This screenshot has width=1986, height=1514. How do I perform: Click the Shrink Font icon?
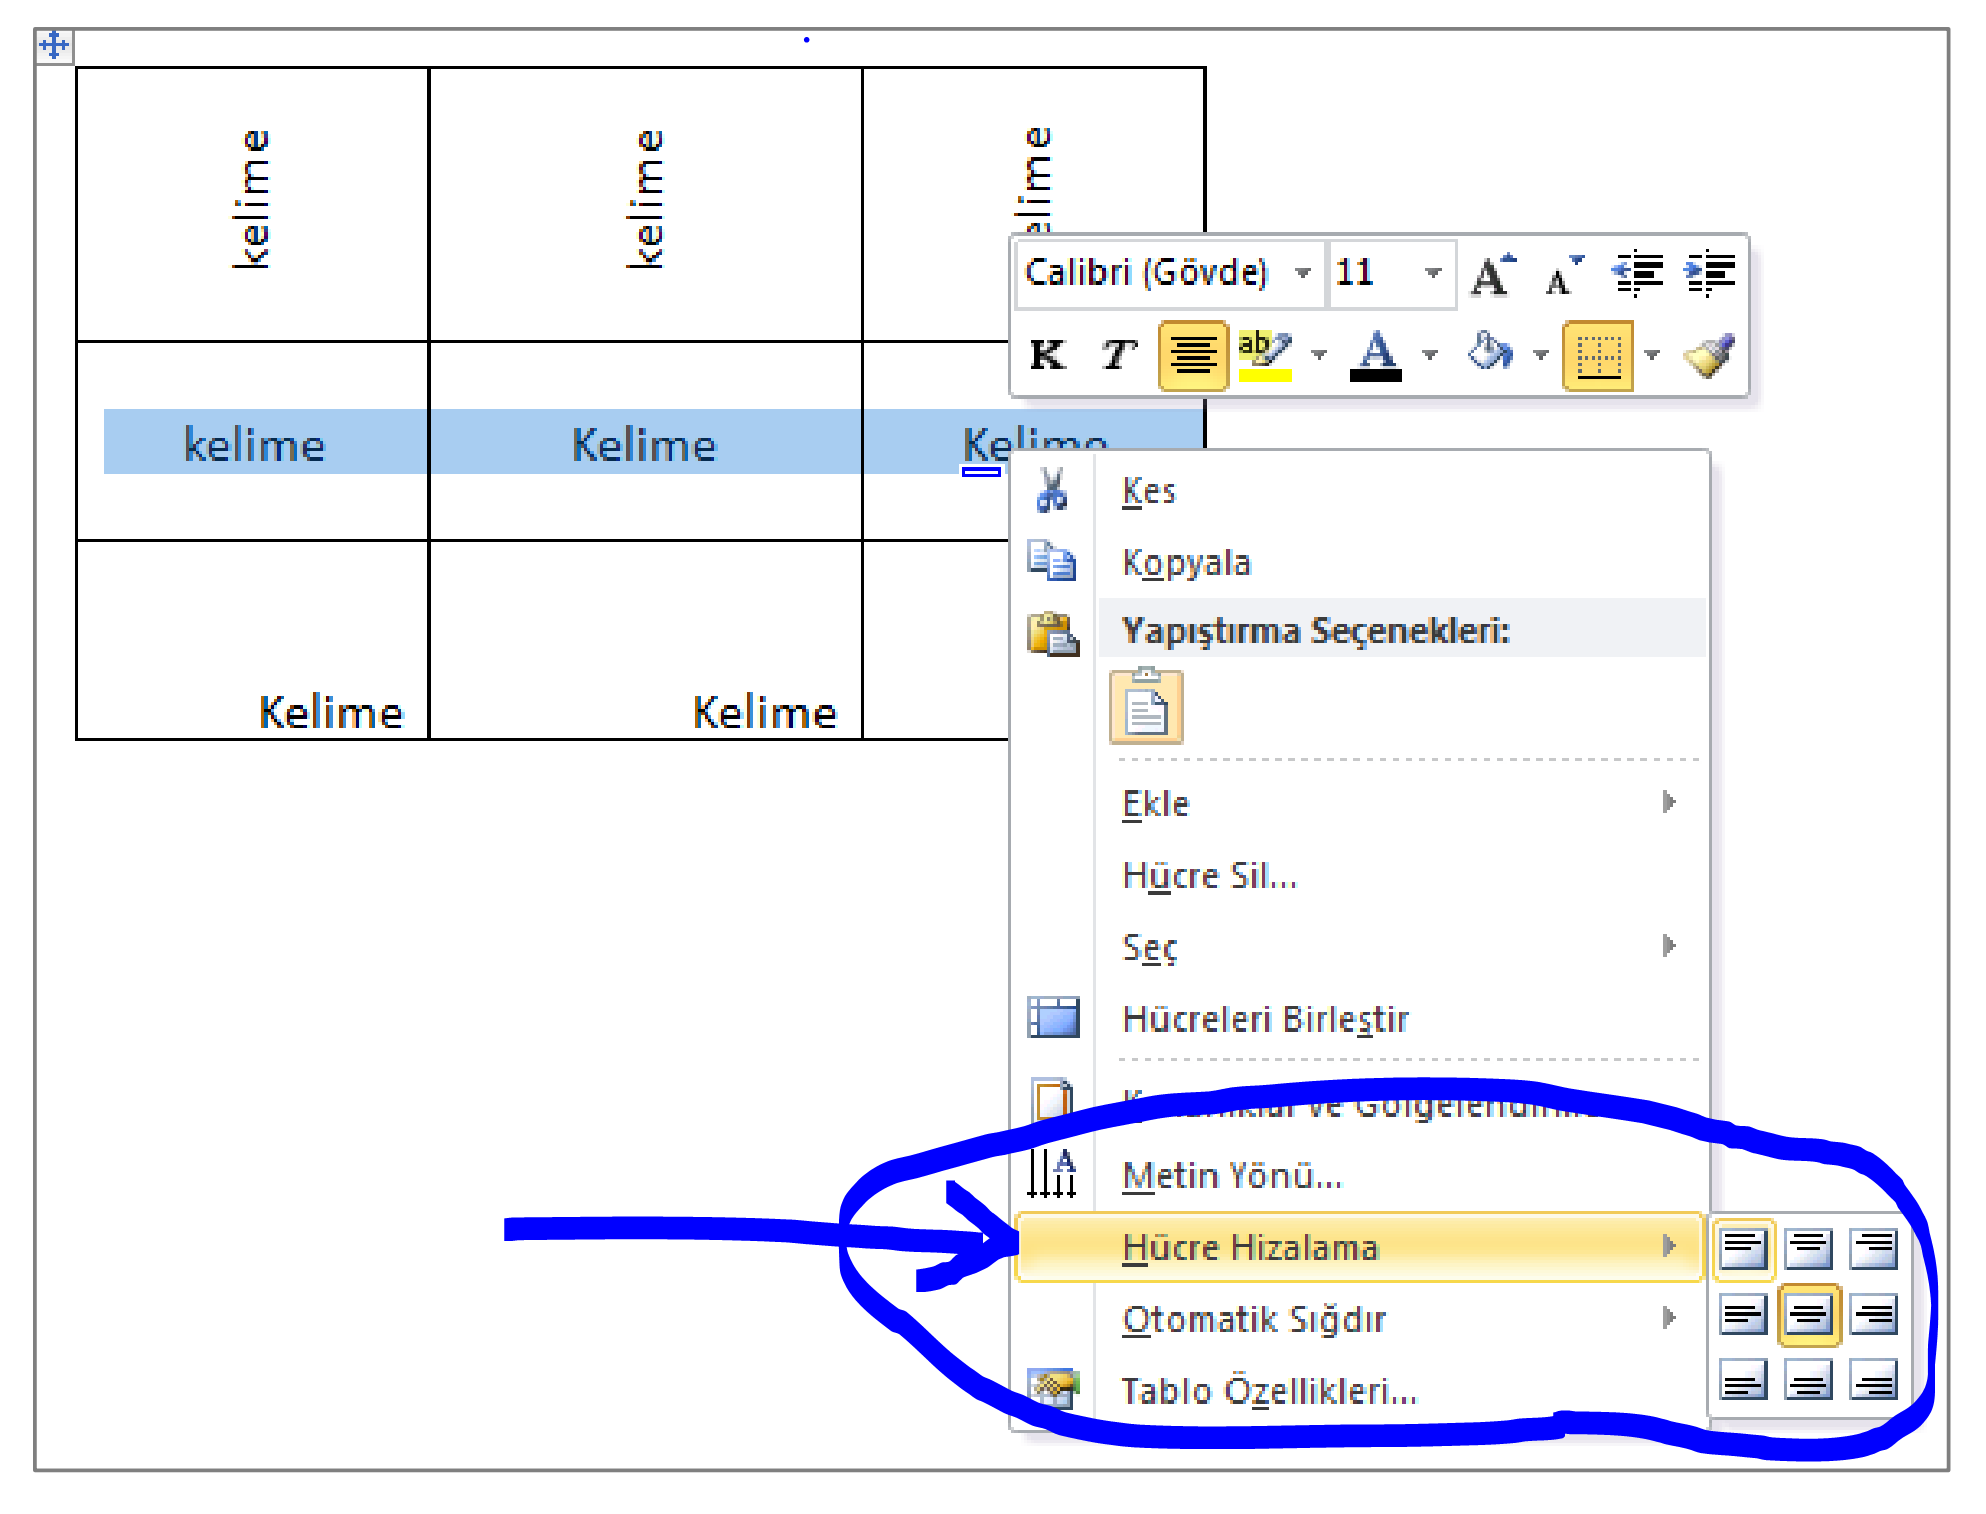pyautogui.click(x=1563, y=274)
